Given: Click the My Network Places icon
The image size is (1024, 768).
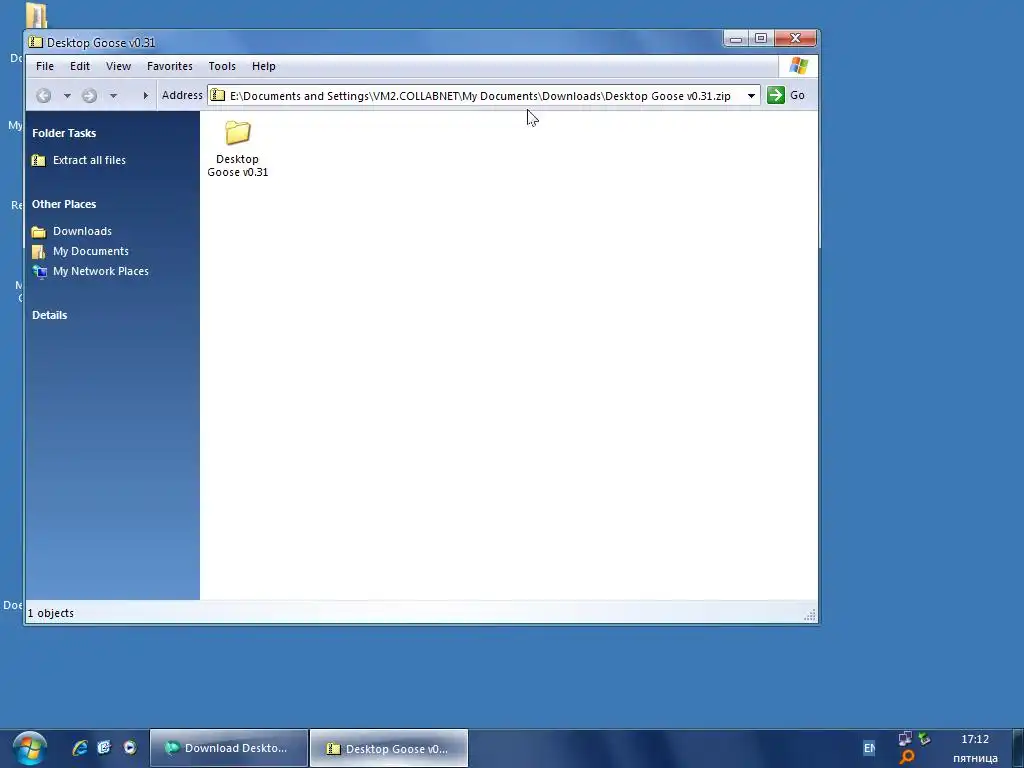Looking at the screenshot, I should click(x=40, y=272).
